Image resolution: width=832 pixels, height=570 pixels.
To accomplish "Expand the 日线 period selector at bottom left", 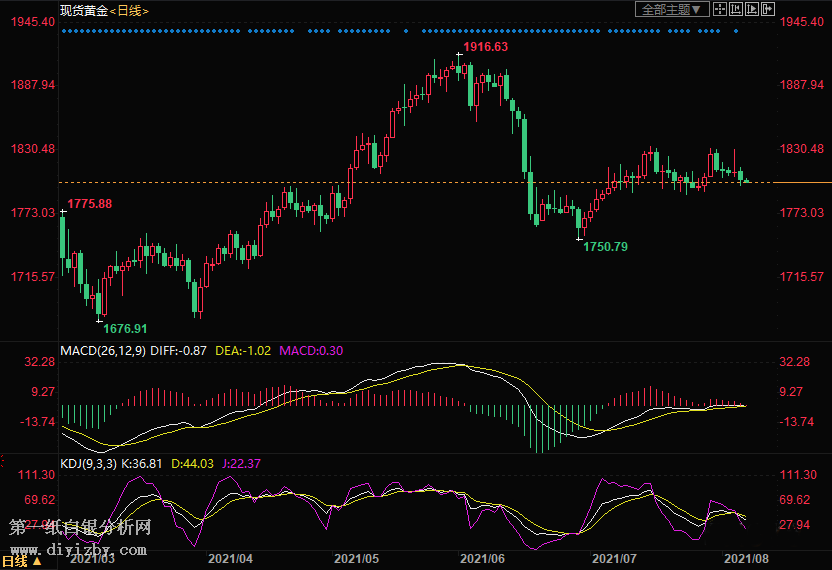I will coord(21,562).
